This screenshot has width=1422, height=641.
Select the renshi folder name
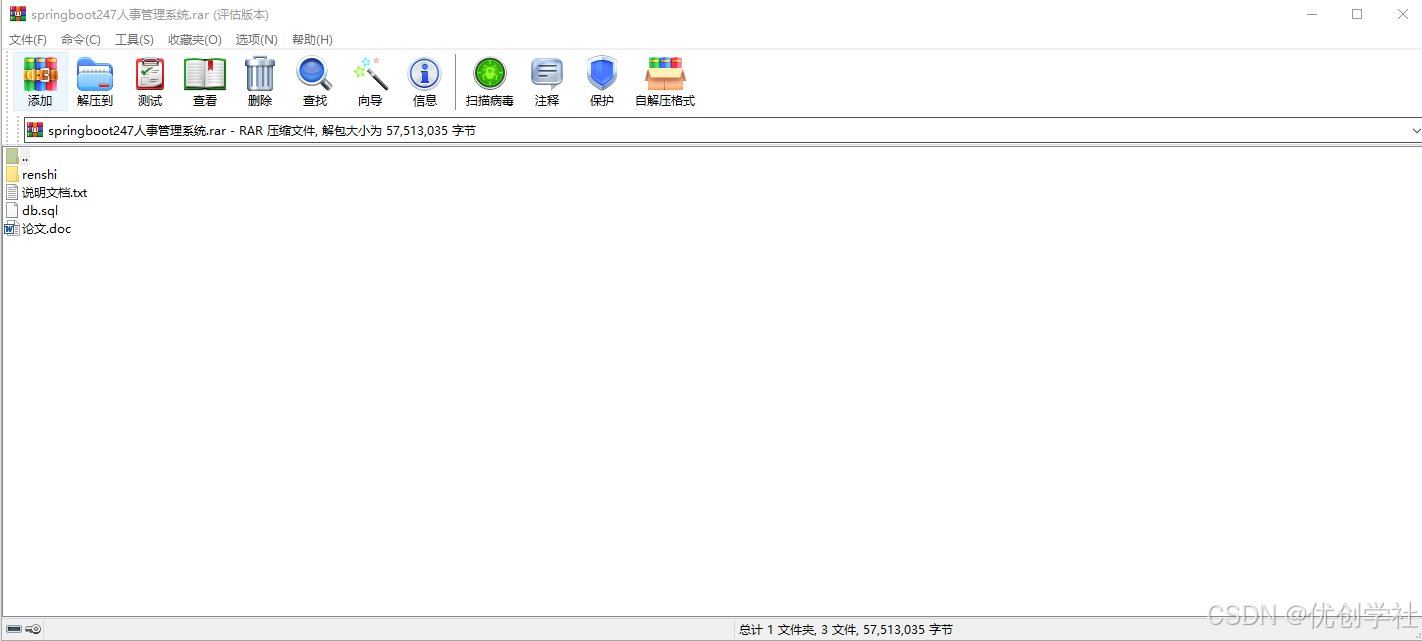[40, 174]
